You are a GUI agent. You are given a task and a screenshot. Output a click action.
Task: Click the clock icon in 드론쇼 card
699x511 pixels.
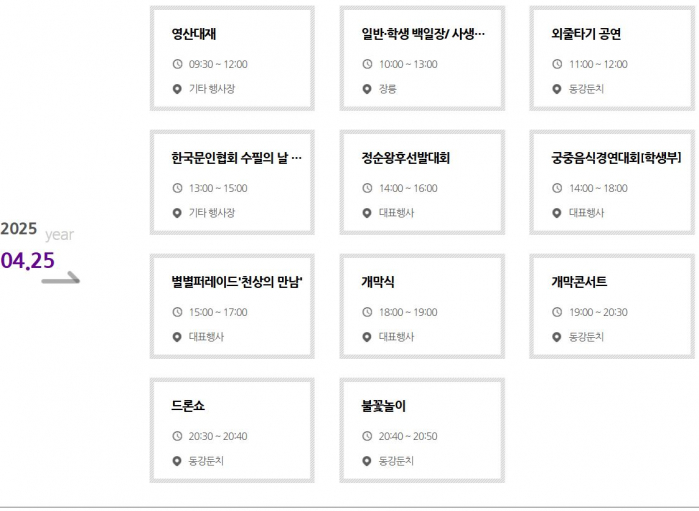point(177,436)
